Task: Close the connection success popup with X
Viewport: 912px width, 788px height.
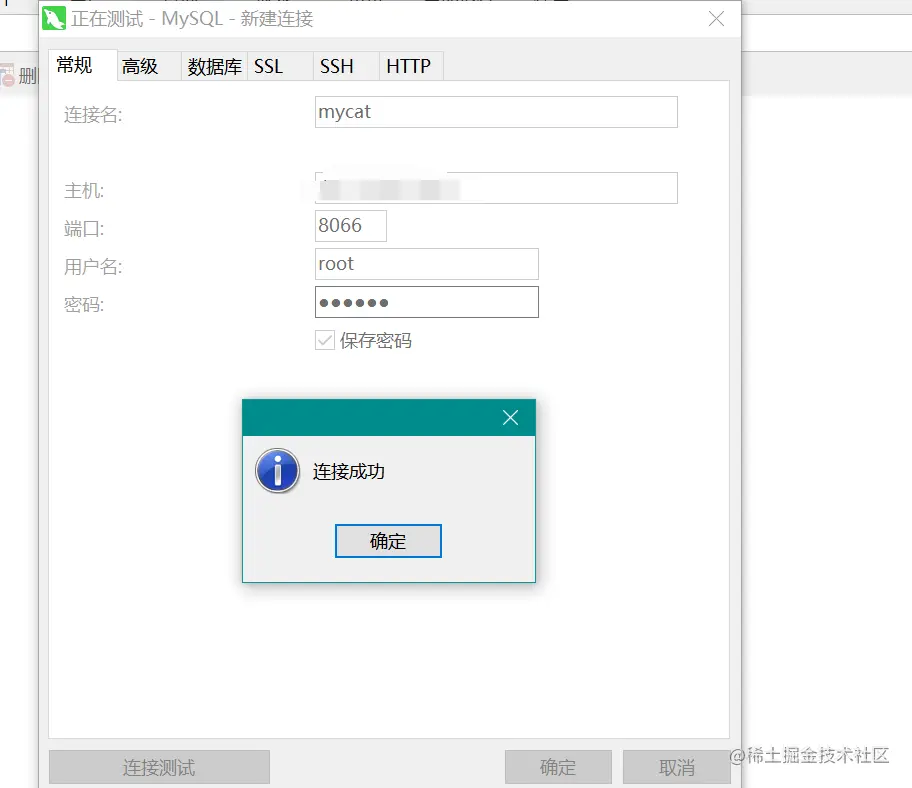Action: [510, 418]
